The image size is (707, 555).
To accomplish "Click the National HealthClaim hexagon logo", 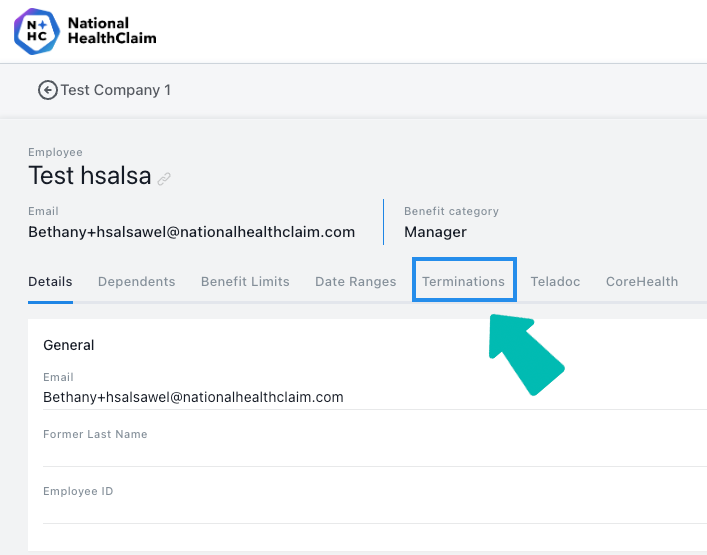I will click(37, 31).
